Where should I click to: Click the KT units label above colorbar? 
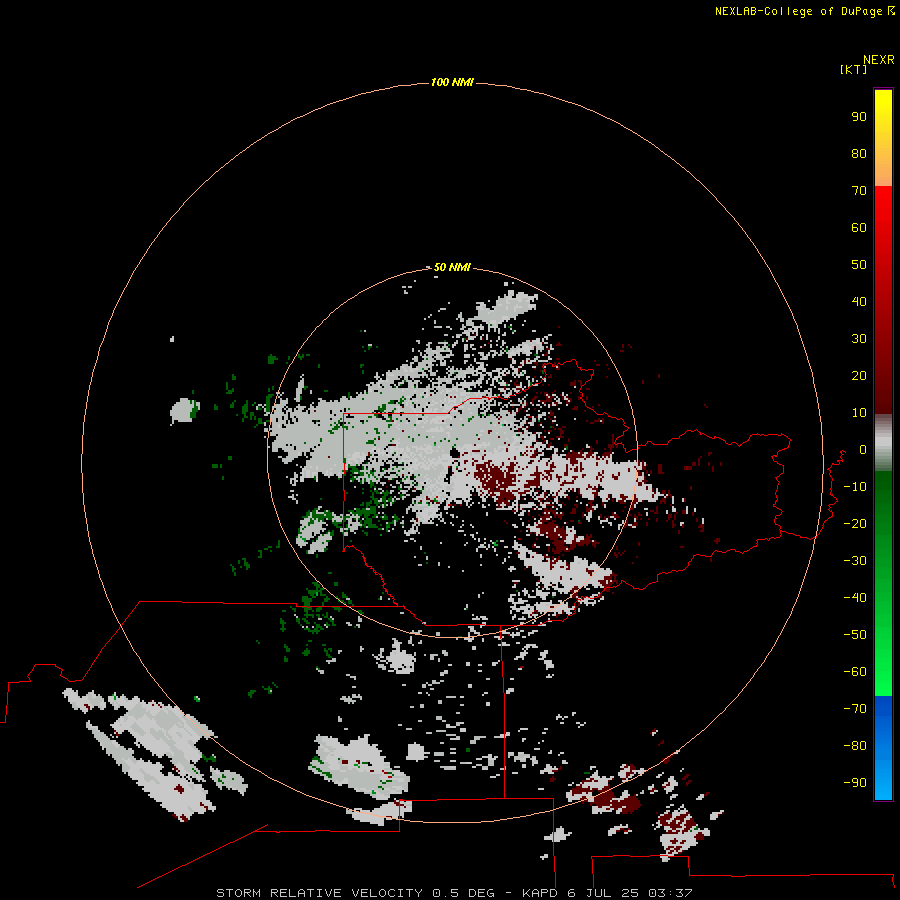[x=854, y=69]
